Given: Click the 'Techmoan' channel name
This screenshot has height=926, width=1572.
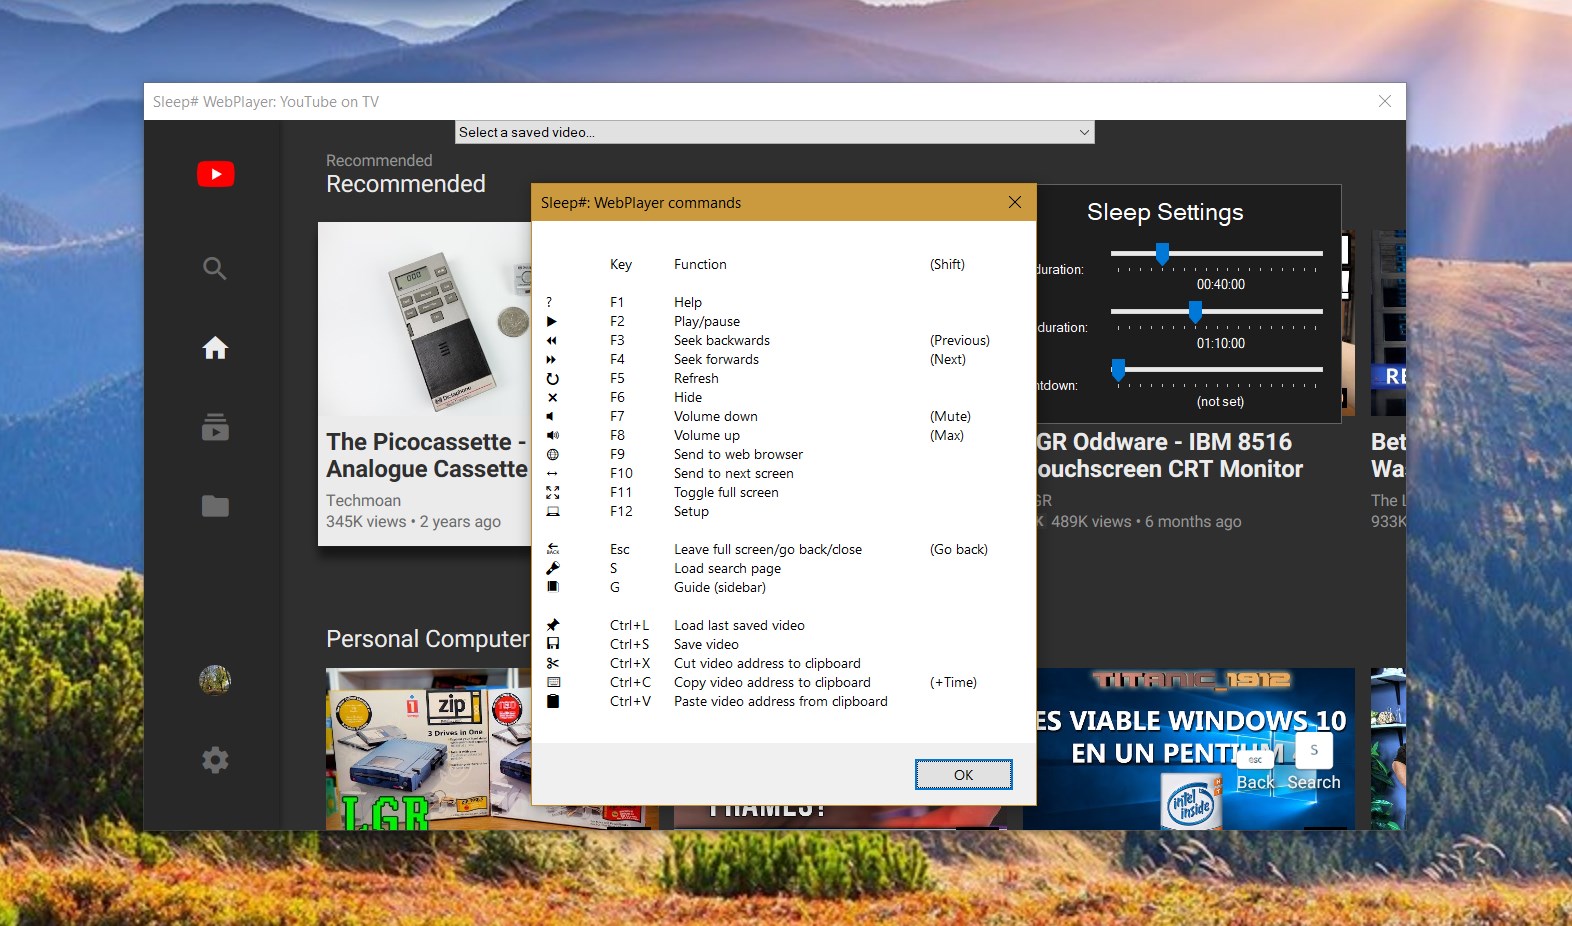Looking at the screenshot, I should click(363, 500).
